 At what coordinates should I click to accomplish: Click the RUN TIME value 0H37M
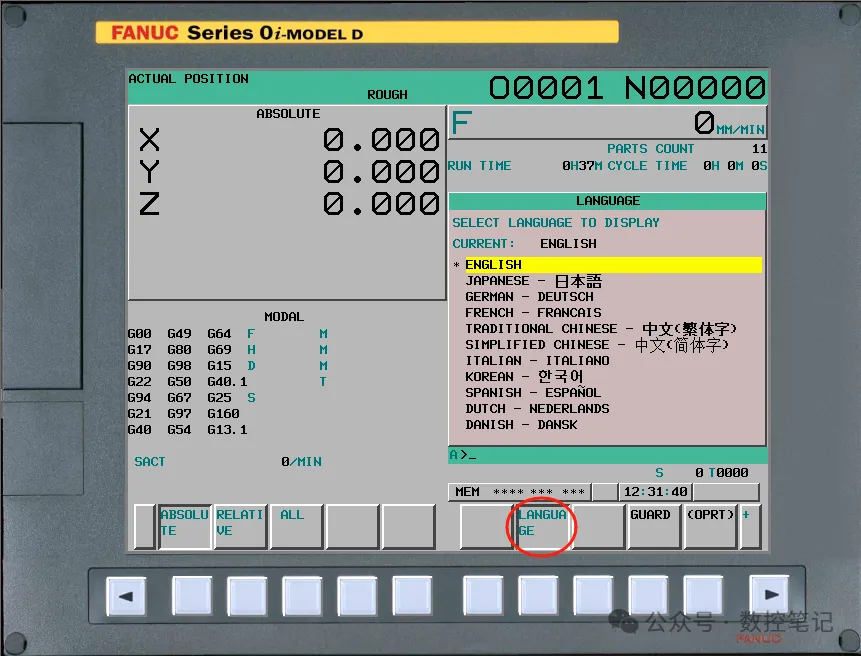(x=582, y=165)
